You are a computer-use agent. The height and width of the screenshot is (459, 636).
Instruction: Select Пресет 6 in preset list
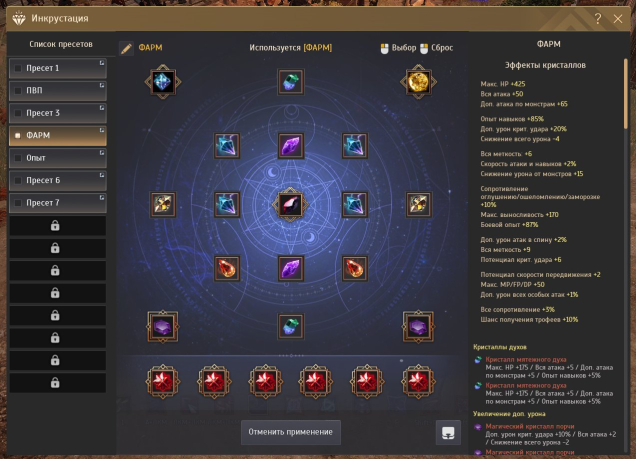(x=58, y=180)
